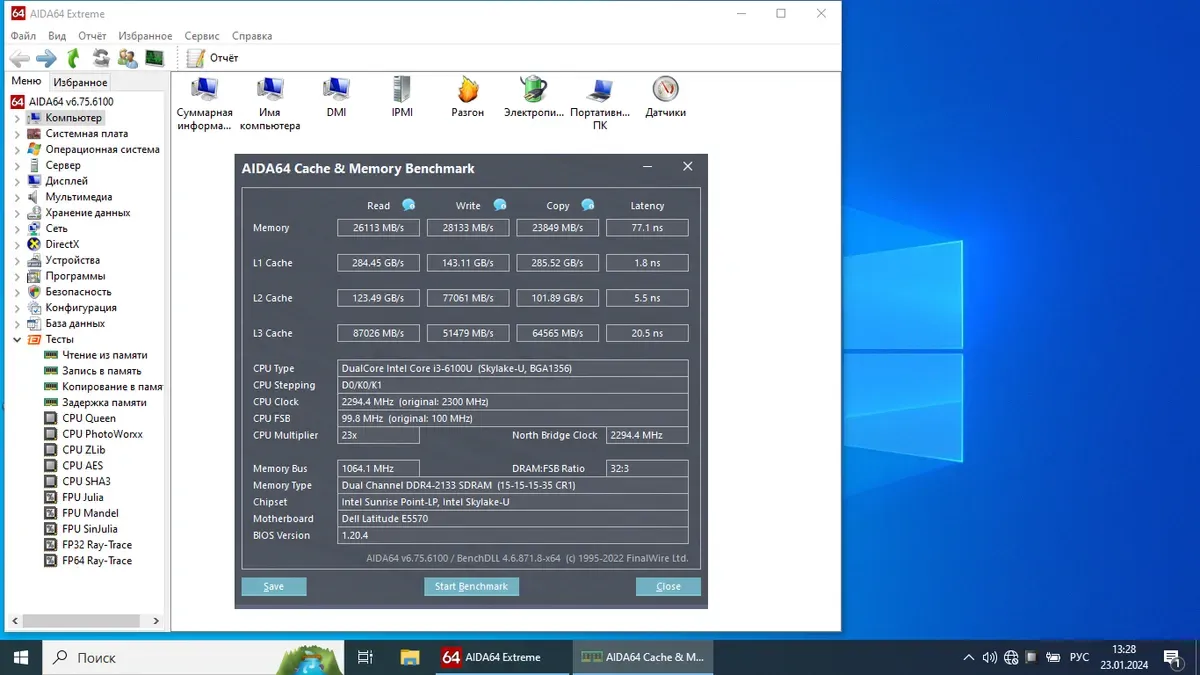1200x675 pixels.
Task: Click the IPMI server tower icon
Action: (x=402, y=90)
